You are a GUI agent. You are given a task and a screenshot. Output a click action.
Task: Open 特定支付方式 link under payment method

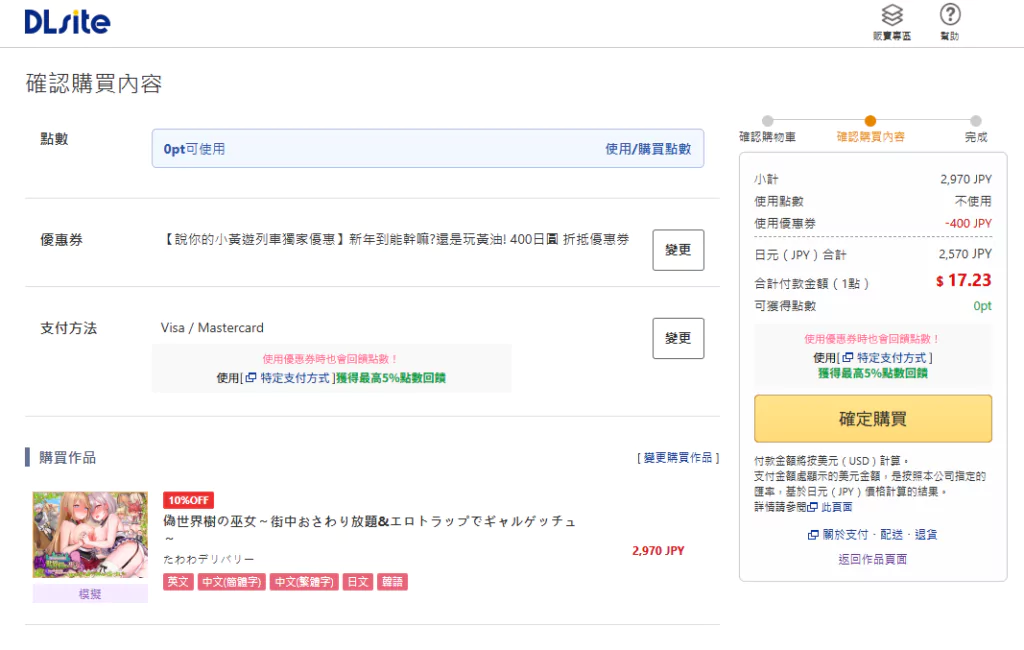point(294,378)
